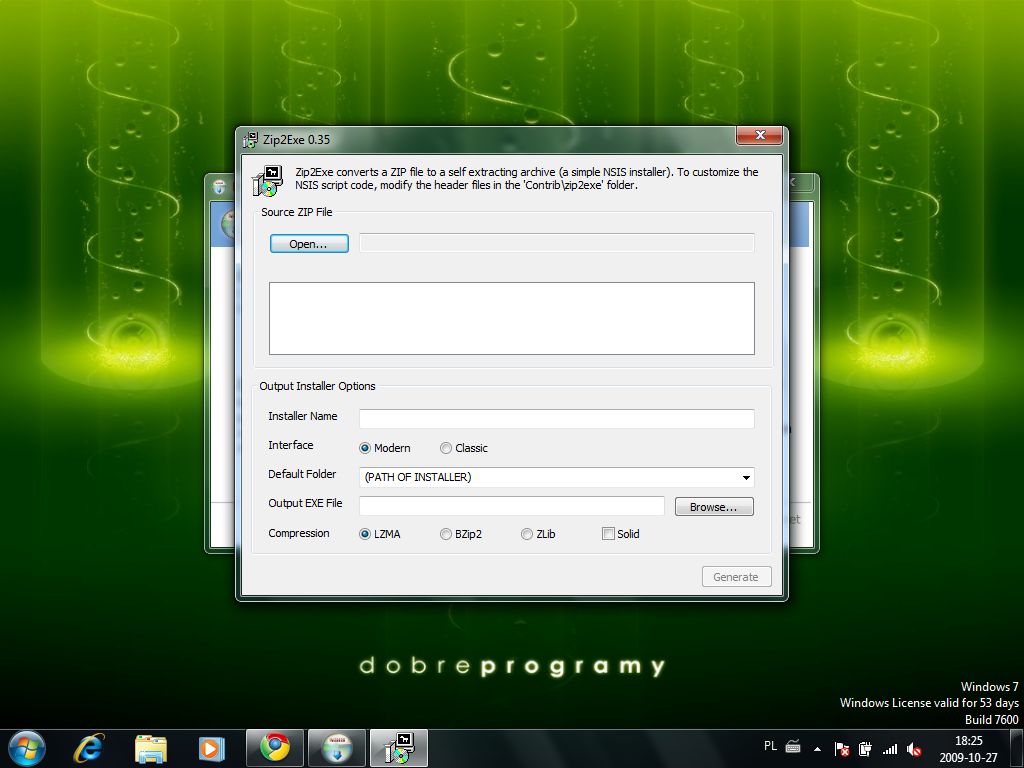Screen dimensions: 1024x768
Task: Open Action Center flag icon
Action: [x=842, y=749]
